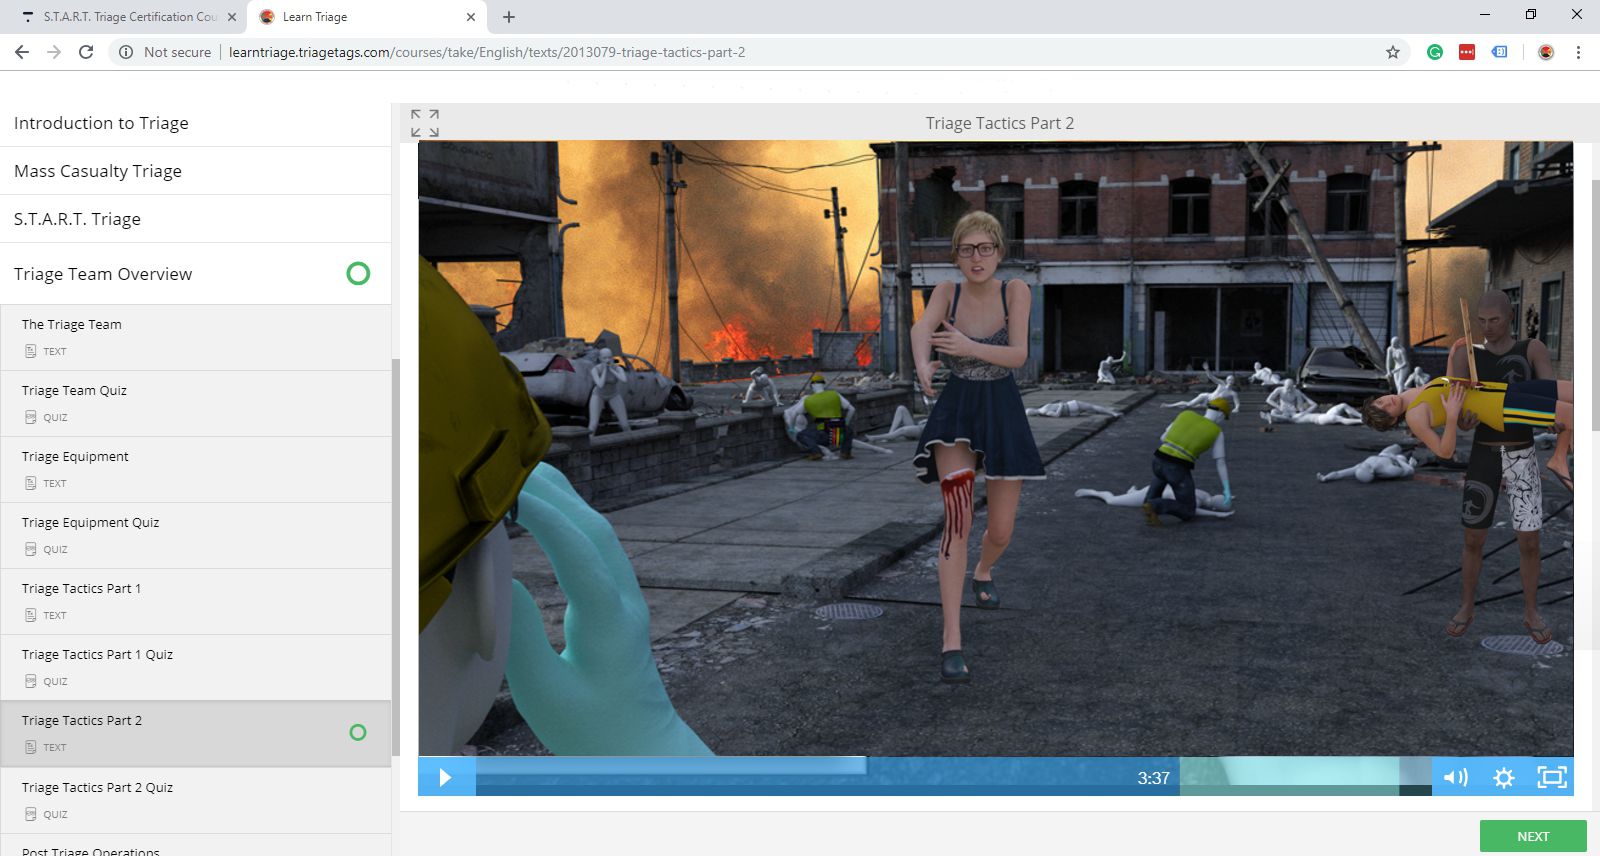
Task: Open Triage Tactics Part 1 lesson
Action: (195, 602)
